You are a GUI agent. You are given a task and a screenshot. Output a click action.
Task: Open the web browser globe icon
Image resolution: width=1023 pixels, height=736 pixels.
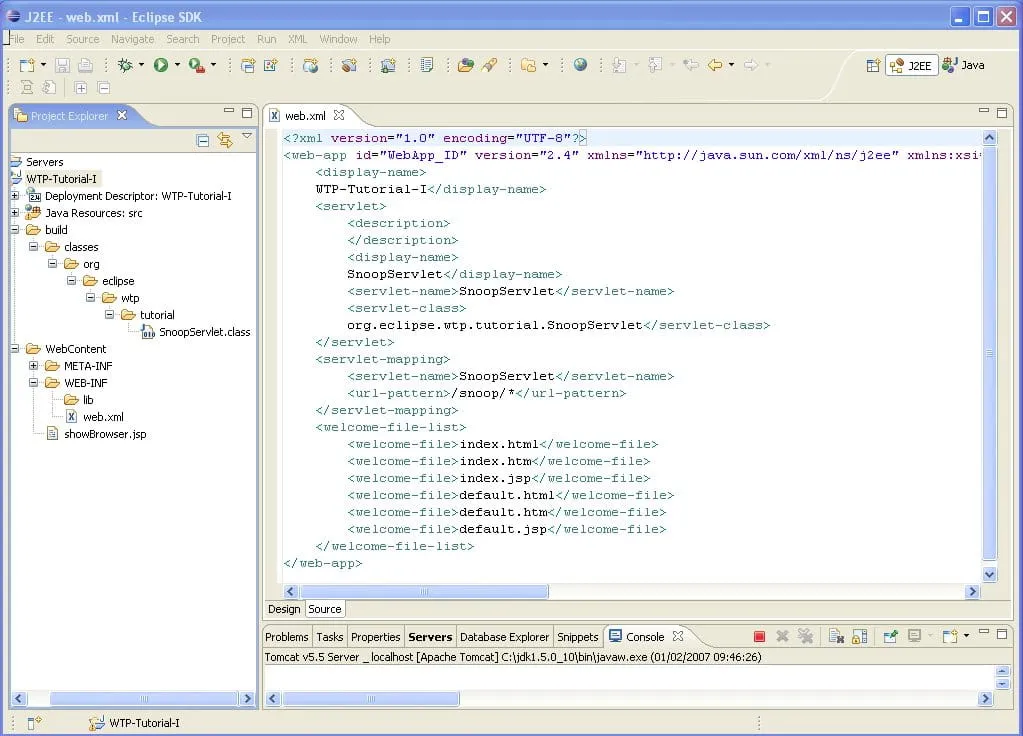581,65
